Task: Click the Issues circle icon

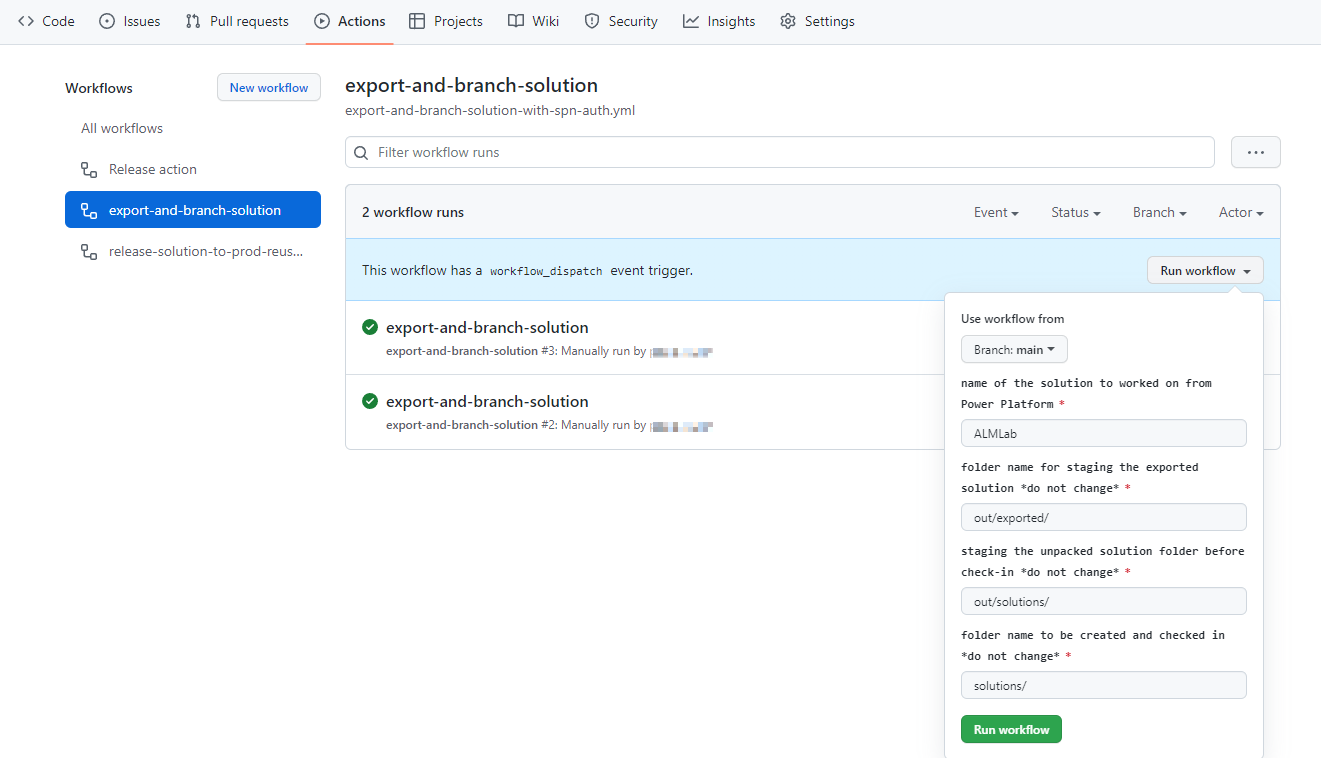Action: [107, 21]
